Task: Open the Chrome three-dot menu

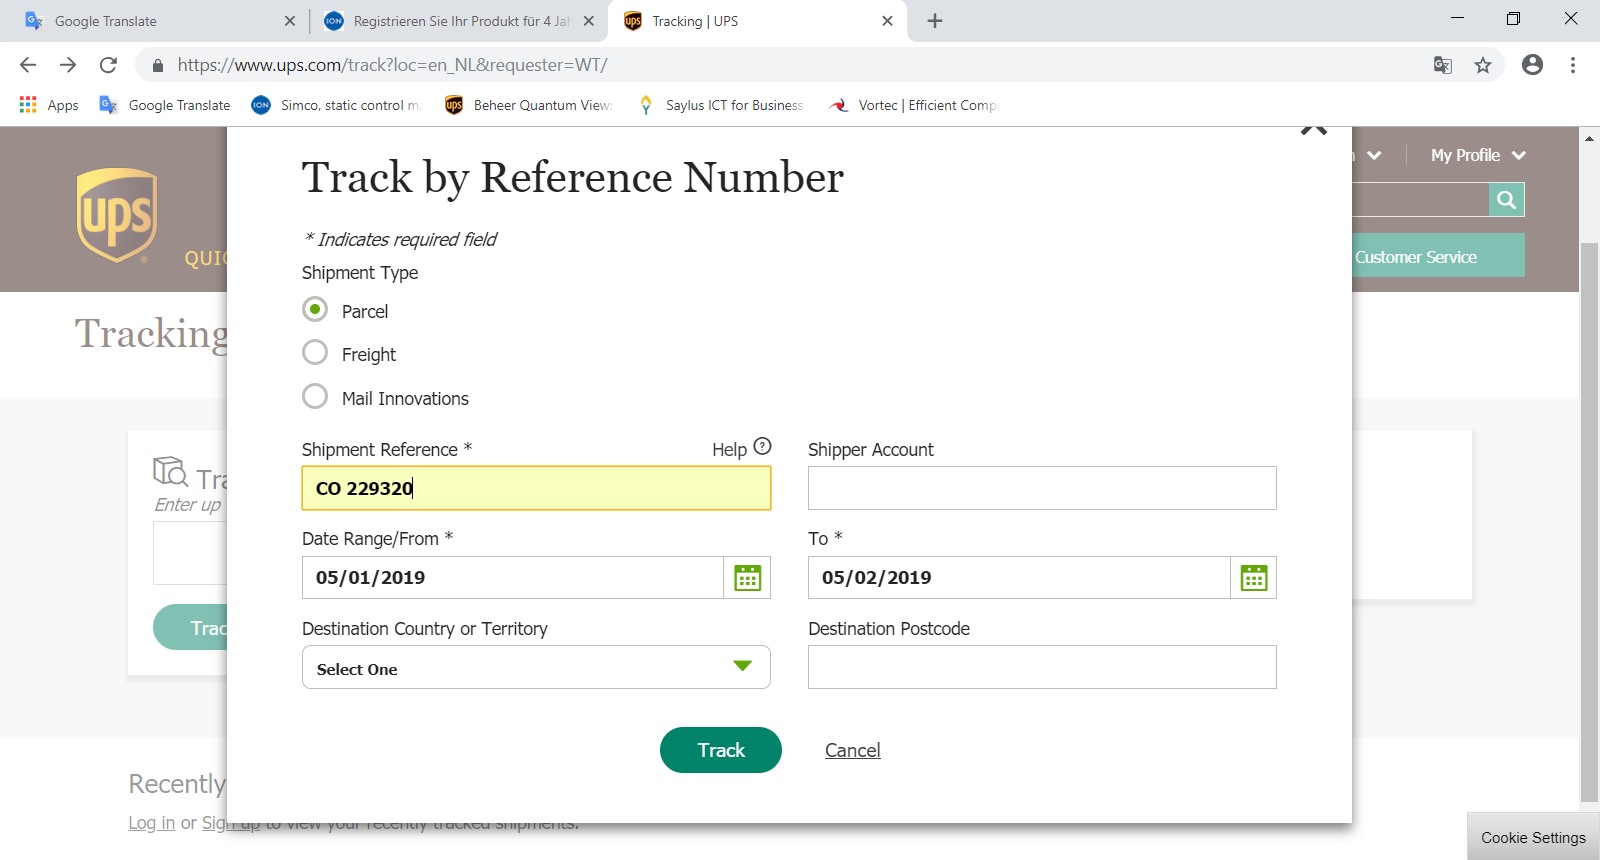Action: coord(1573,65)
